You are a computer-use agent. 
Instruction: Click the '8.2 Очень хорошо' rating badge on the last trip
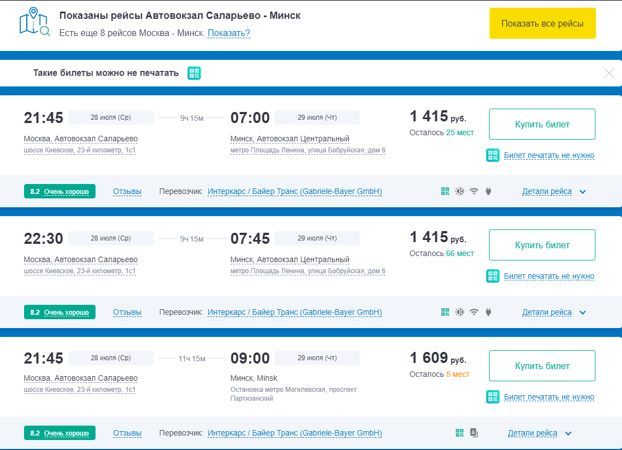click(x=60, y=433)
